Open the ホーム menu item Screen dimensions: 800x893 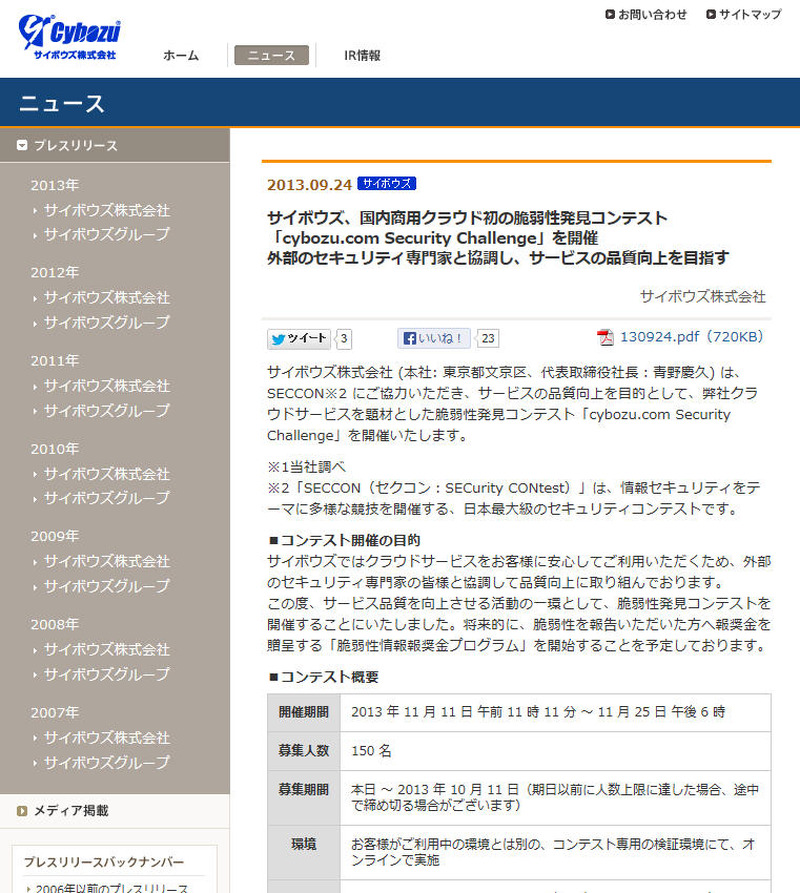181,55
